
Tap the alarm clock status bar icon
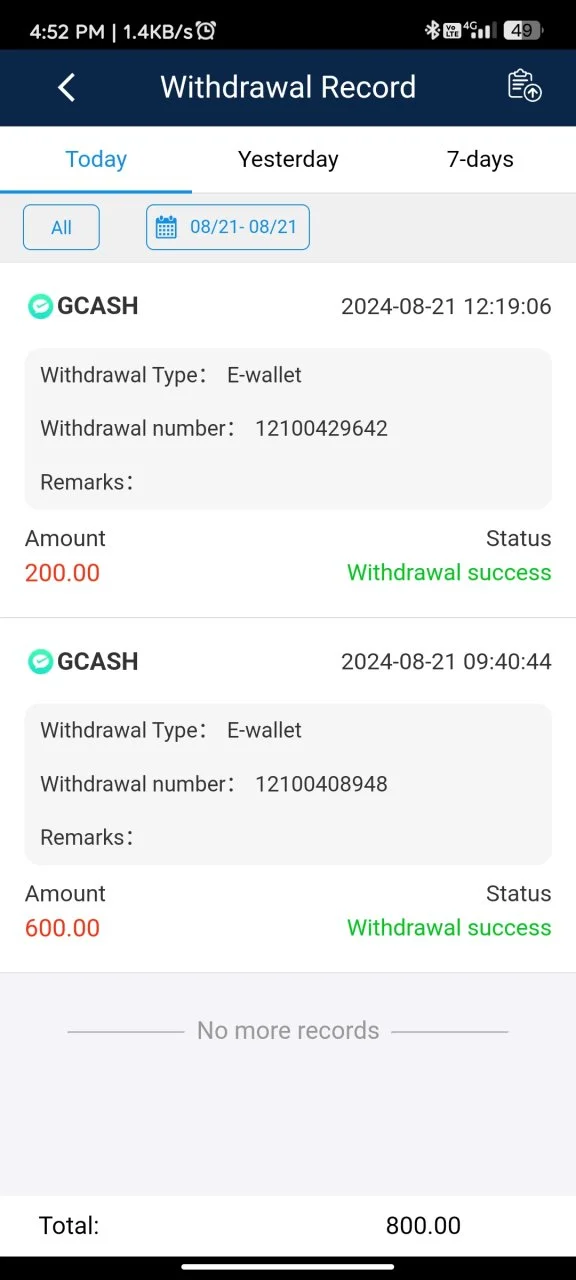tap(205, 31)
